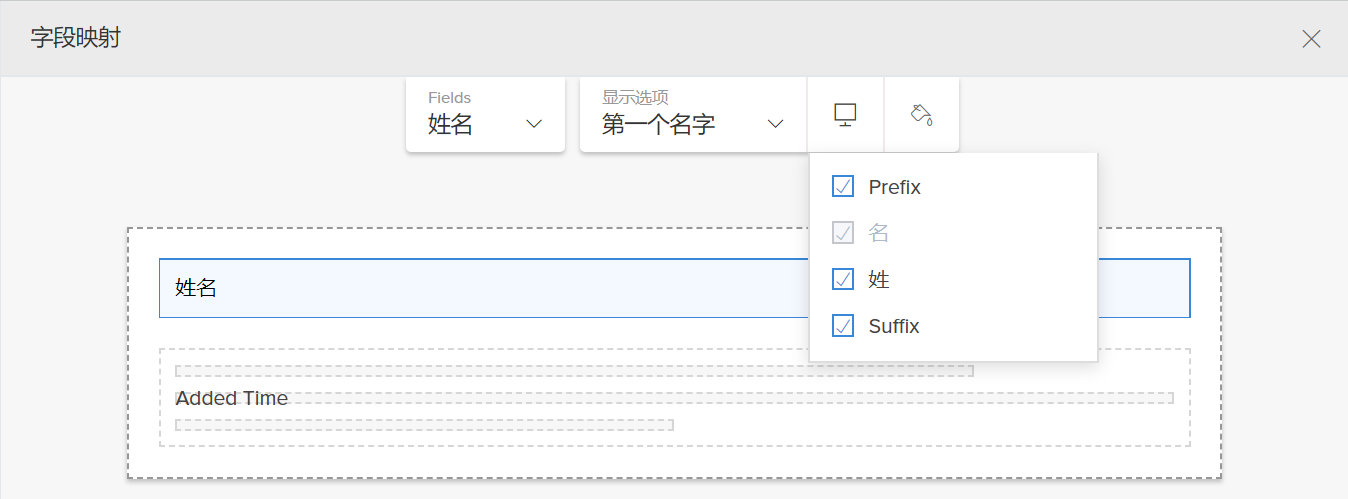The height and width of the screenshot is (499, 1348).
Task: Select the highlighted 姓名 field box
Action: 480,288
